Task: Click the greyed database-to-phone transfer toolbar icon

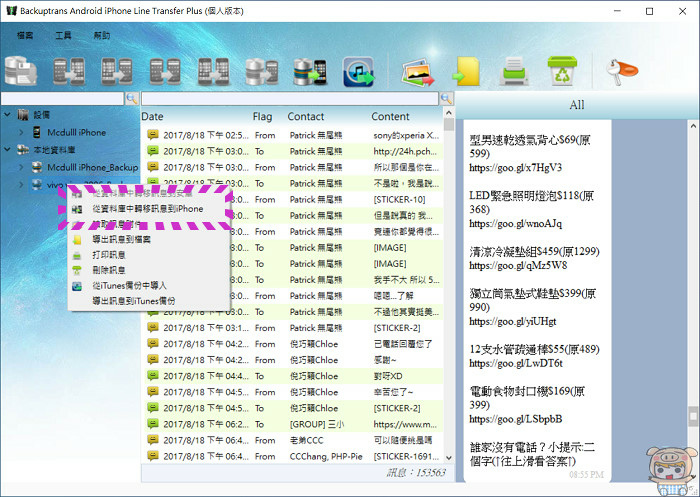Action: coord(262,71)
